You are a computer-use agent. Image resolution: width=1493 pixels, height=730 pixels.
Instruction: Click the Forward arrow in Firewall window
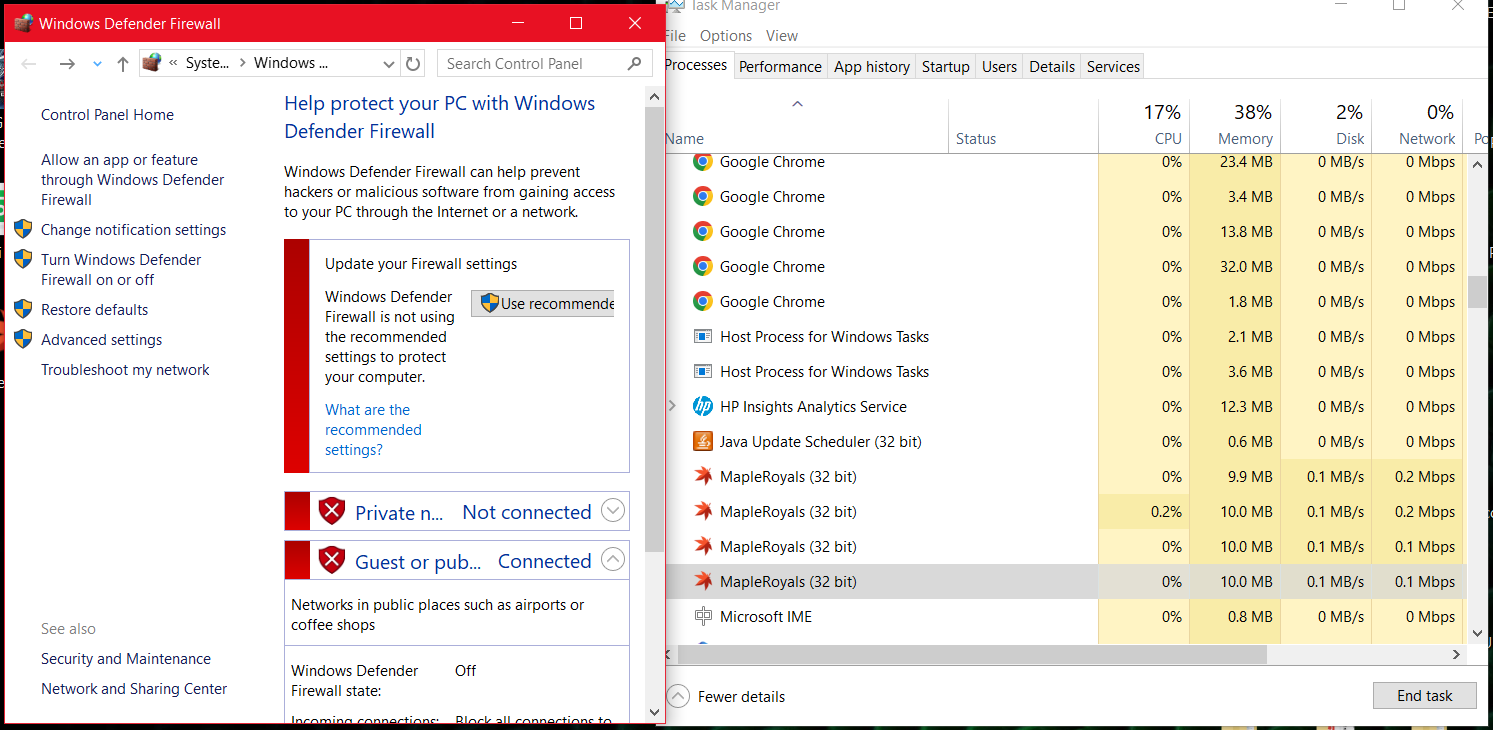coord(67,64)
